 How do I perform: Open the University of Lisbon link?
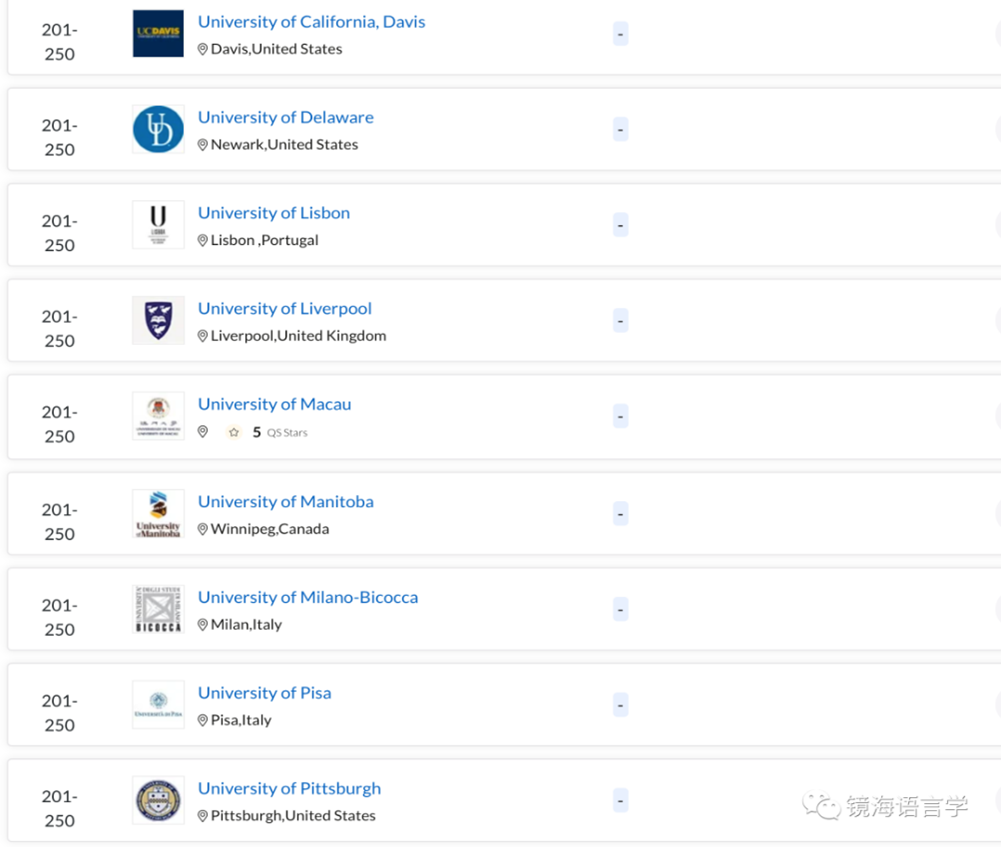[x=274, y=213]
